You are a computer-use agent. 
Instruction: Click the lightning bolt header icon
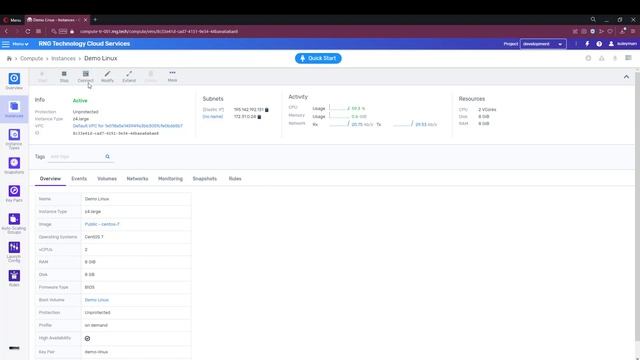[587, 44]
